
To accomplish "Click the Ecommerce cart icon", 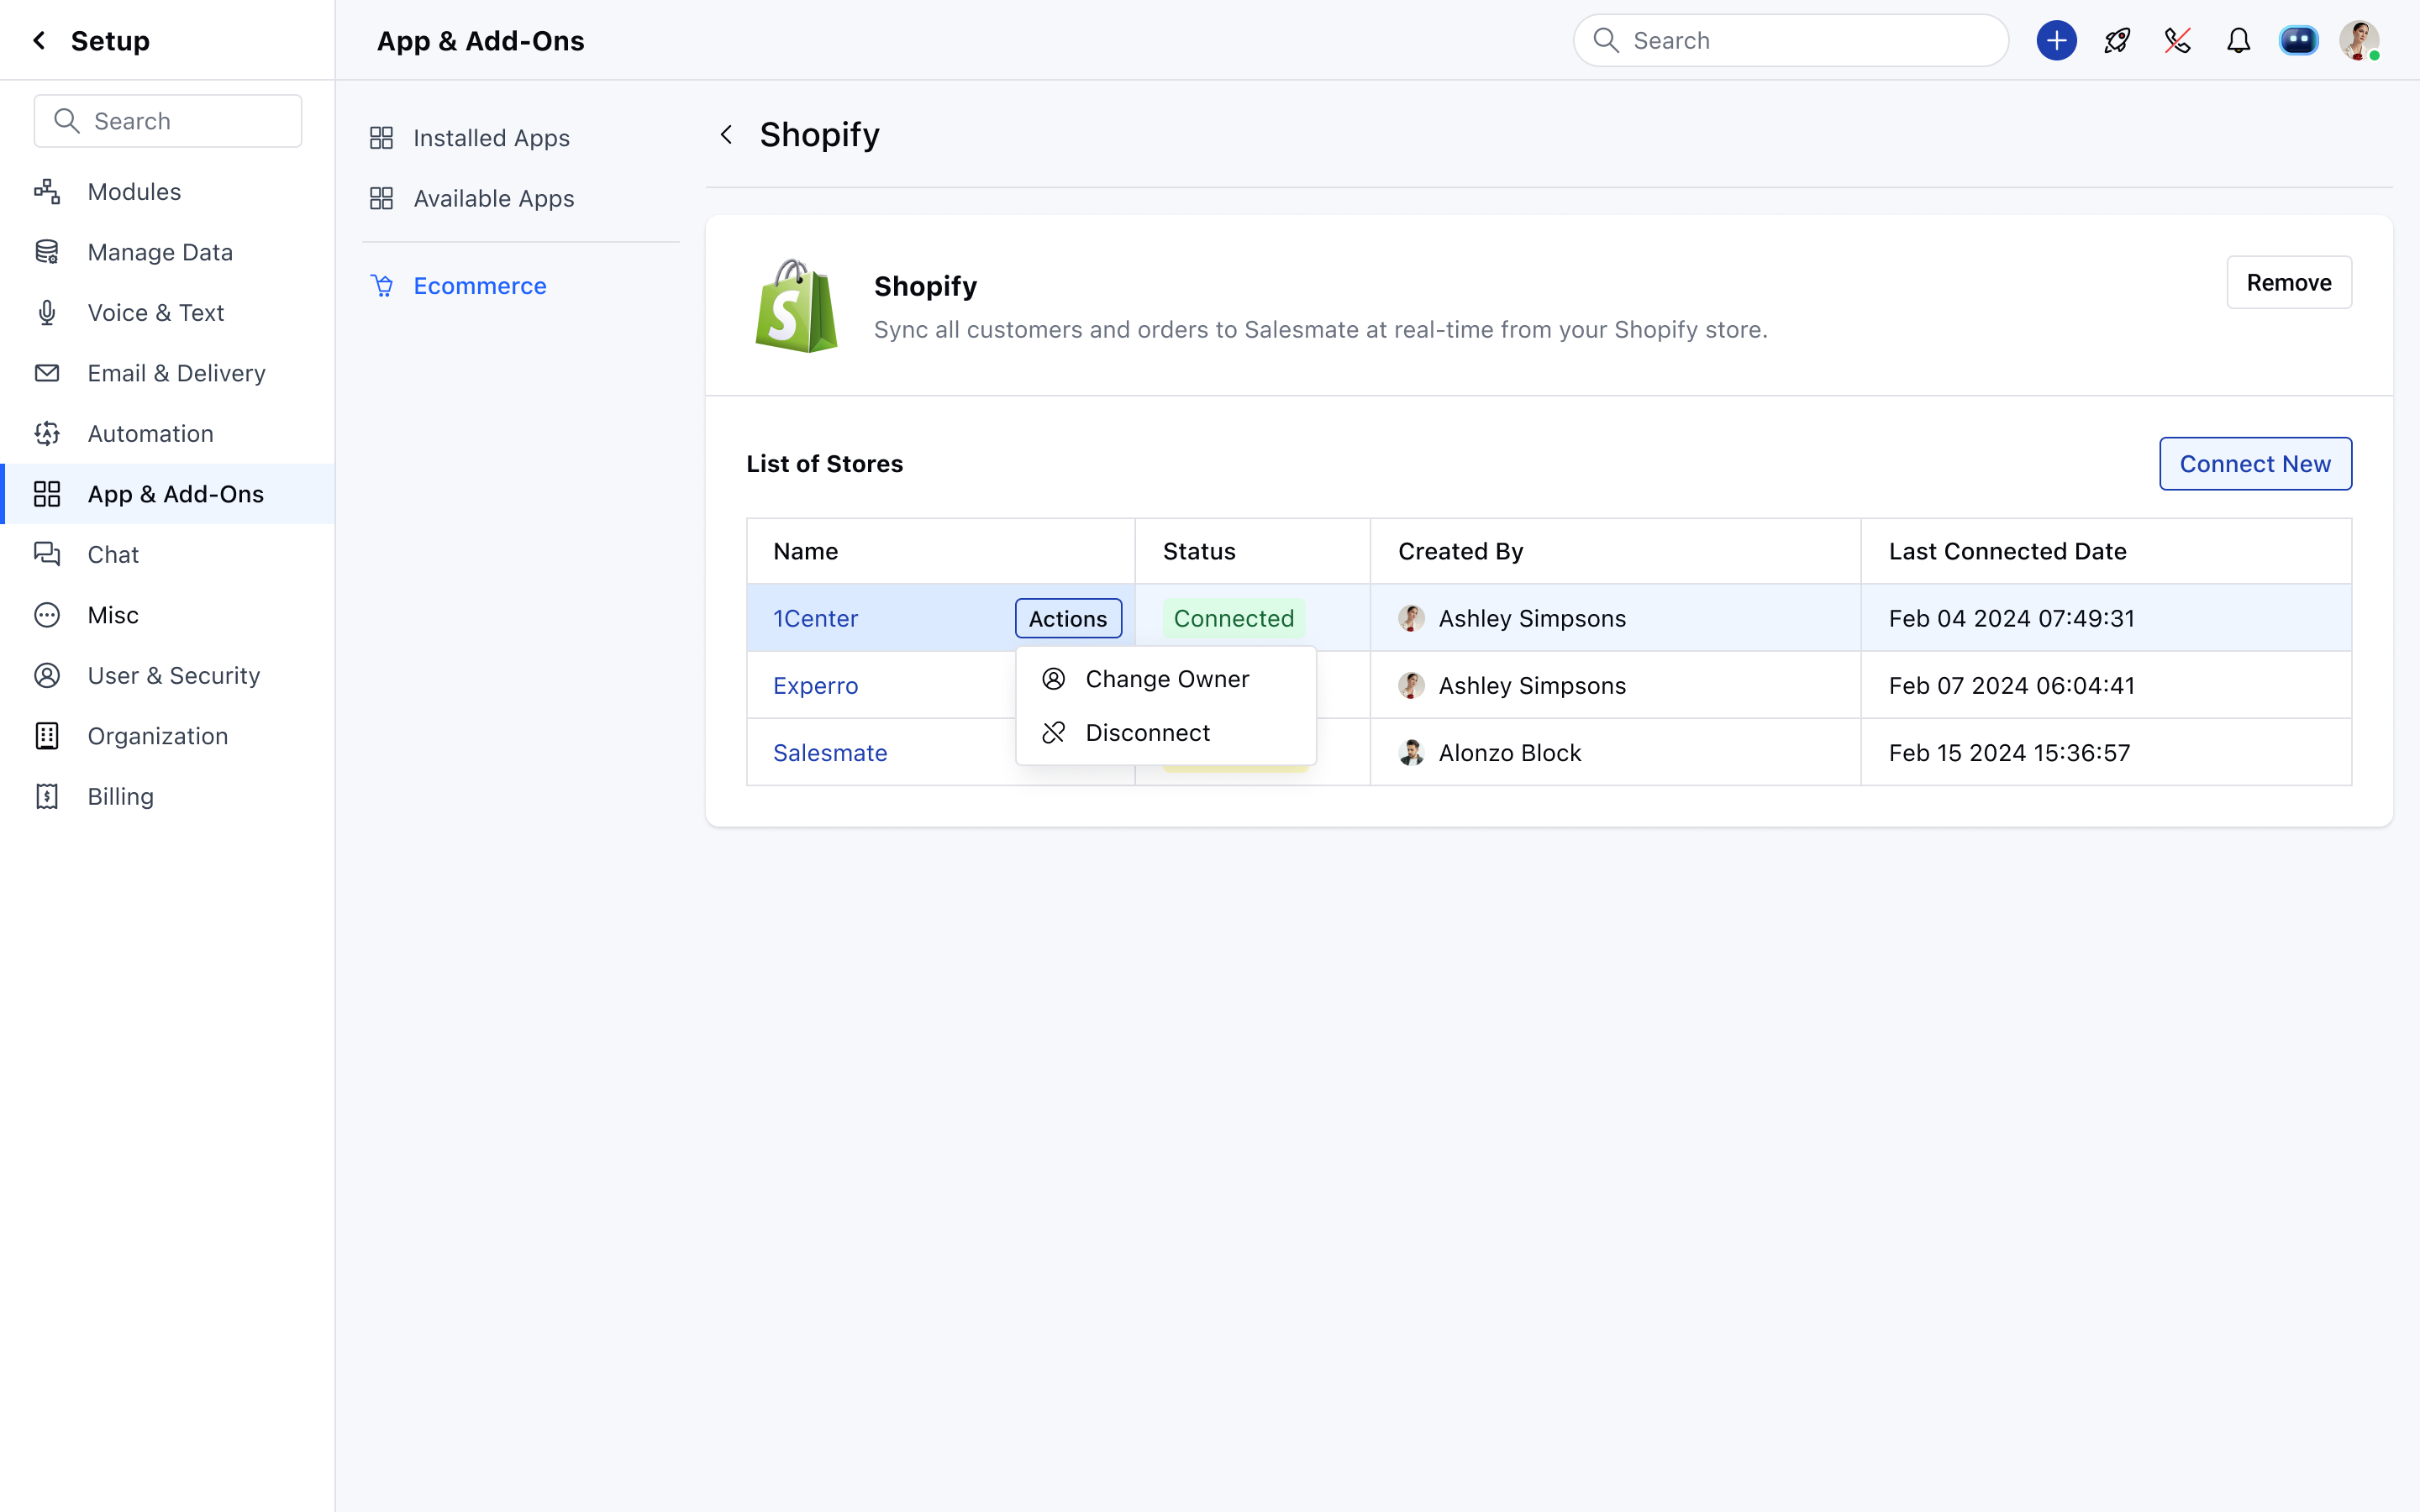I will (382, 286).
